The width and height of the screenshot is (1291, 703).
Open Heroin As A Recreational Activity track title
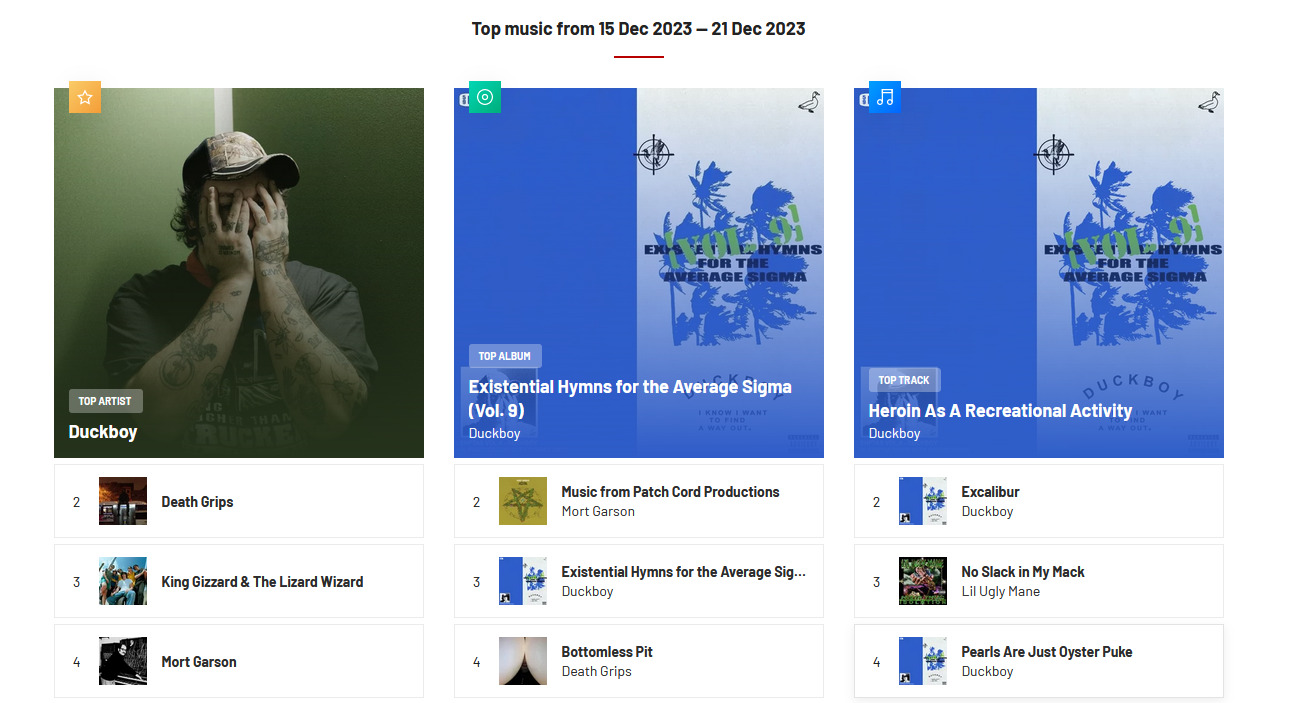[x=1000, y=411]
